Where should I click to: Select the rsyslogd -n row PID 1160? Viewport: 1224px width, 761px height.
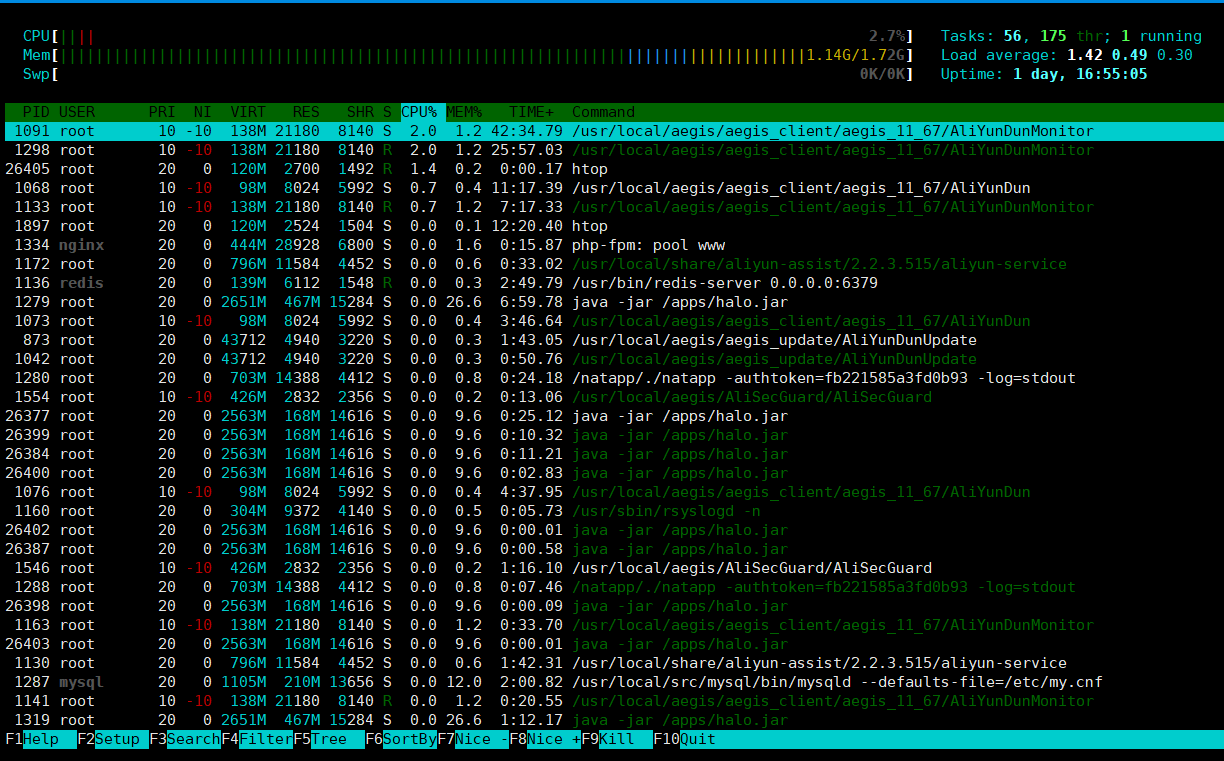(x=612, y=511)
